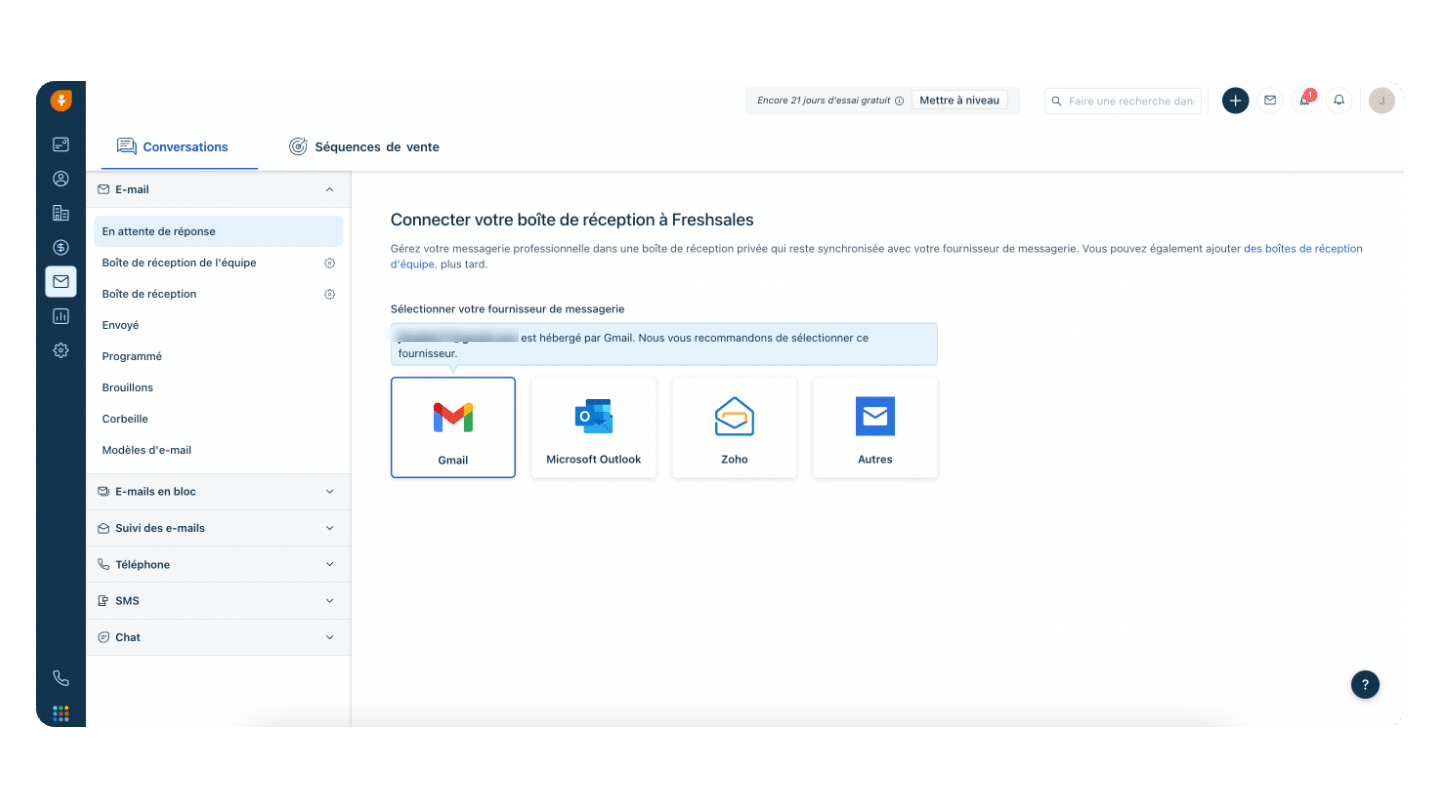
Task: Open the Contacts person icon in sidebar
Action: (x=61, y=179)
